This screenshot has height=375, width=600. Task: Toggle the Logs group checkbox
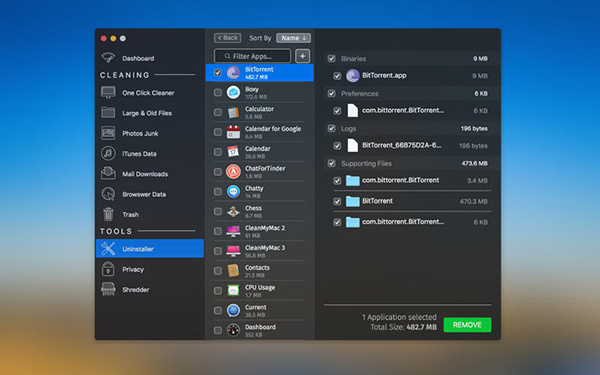331,128
